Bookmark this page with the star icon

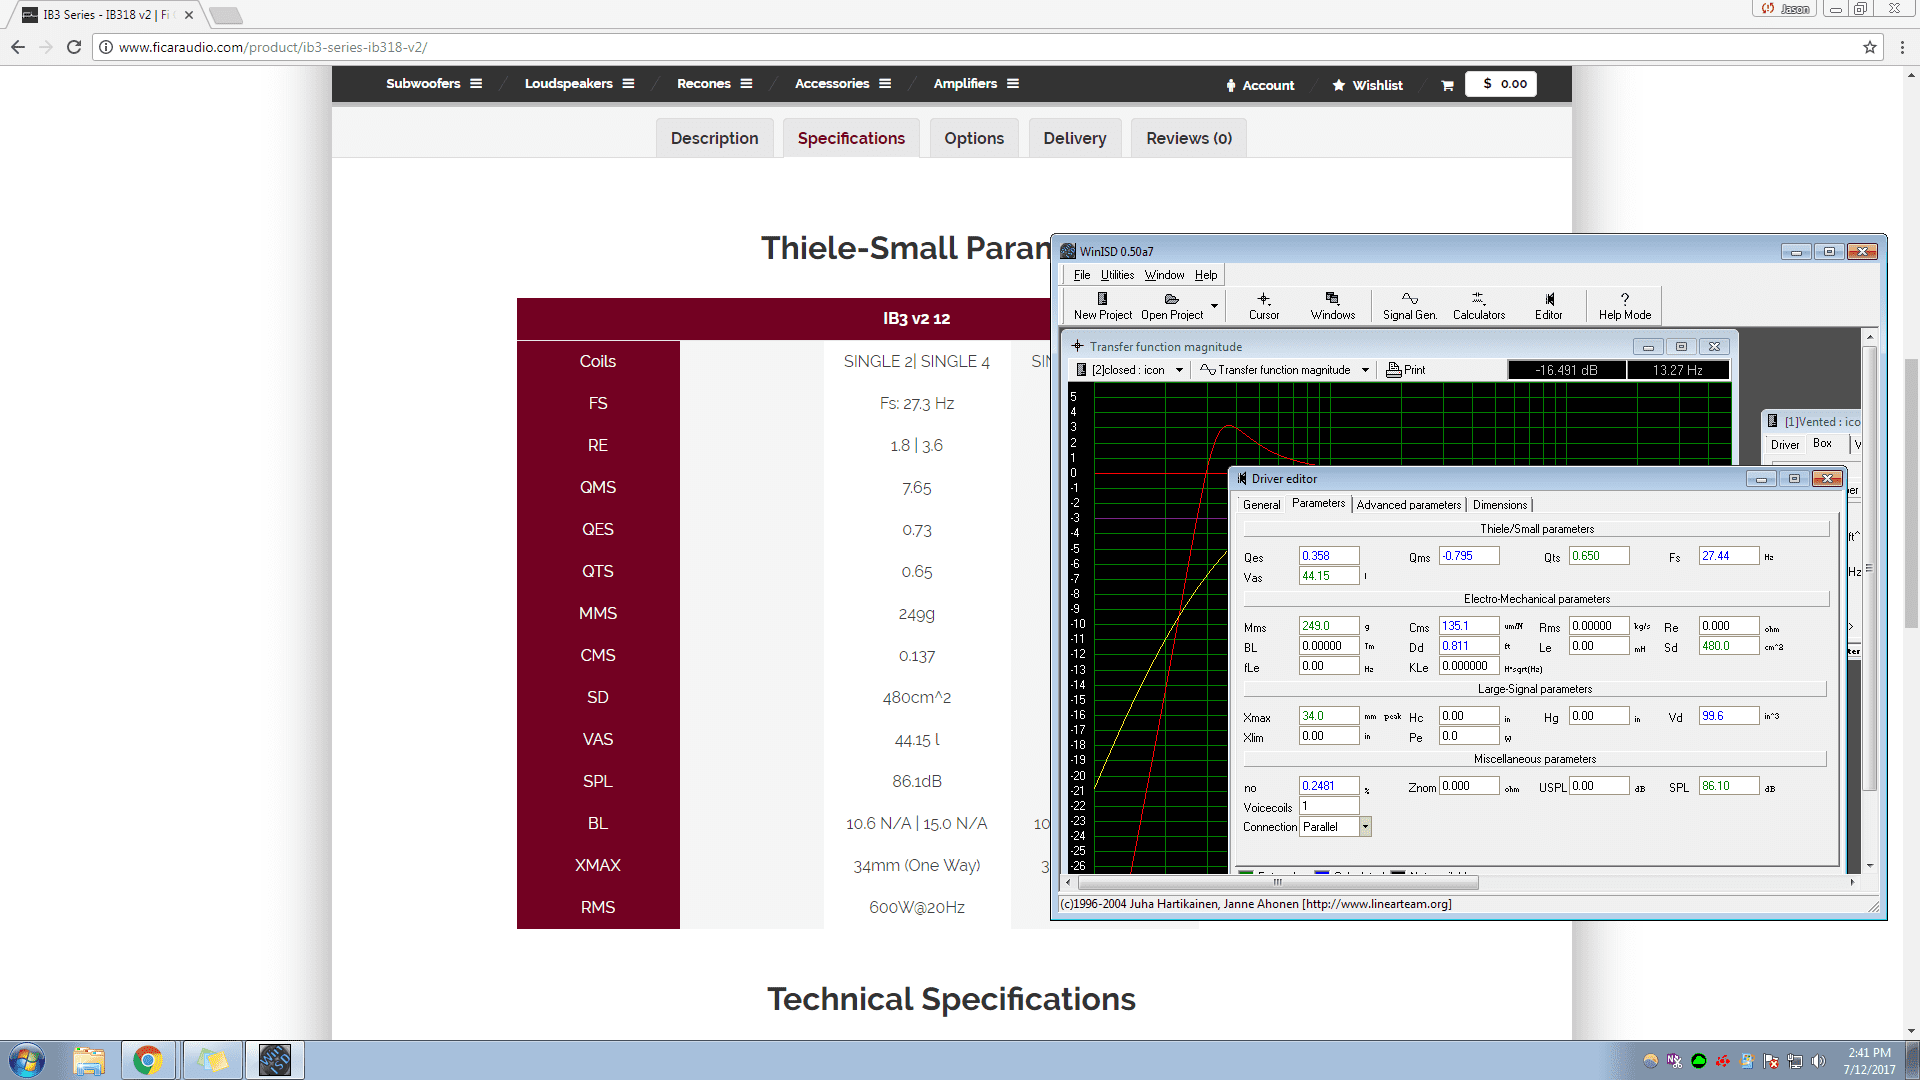[1870, 47]
